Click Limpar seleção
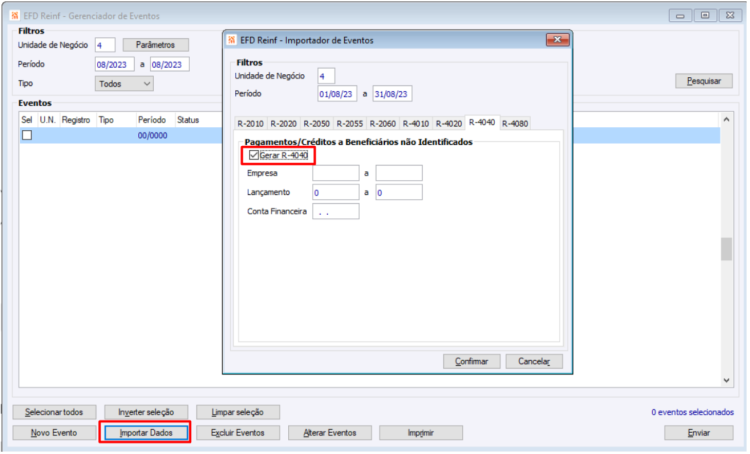 [238, 412]
